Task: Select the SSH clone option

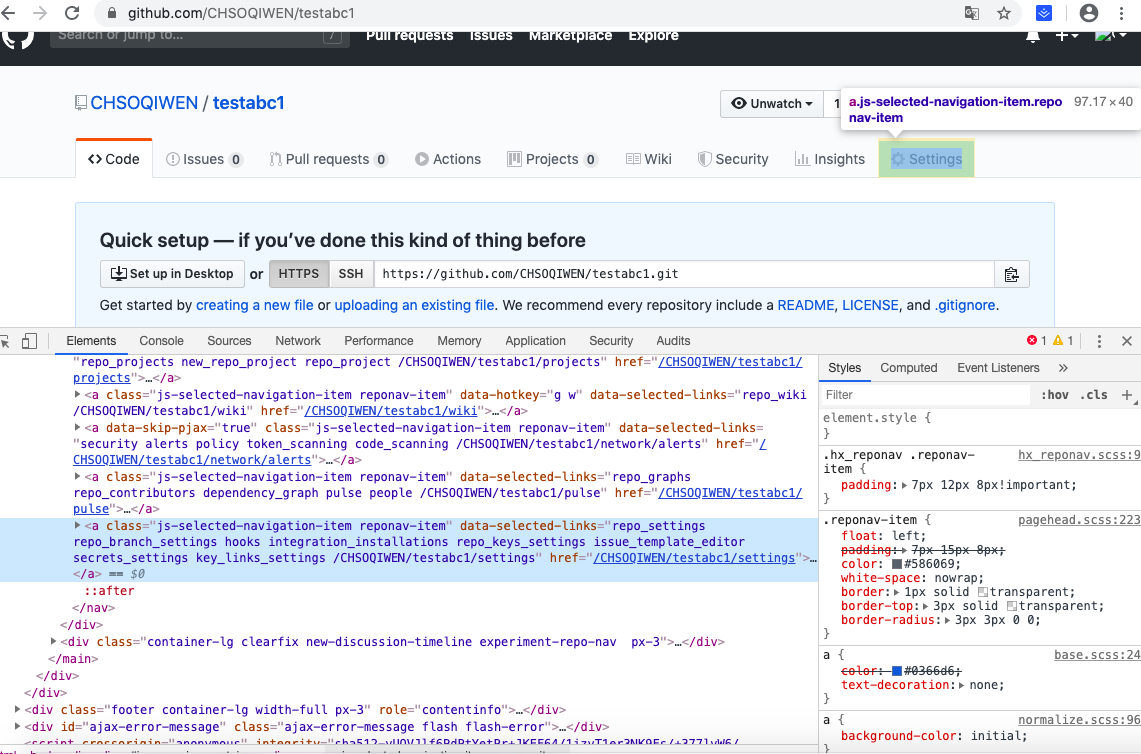Action: pos(351,274)
